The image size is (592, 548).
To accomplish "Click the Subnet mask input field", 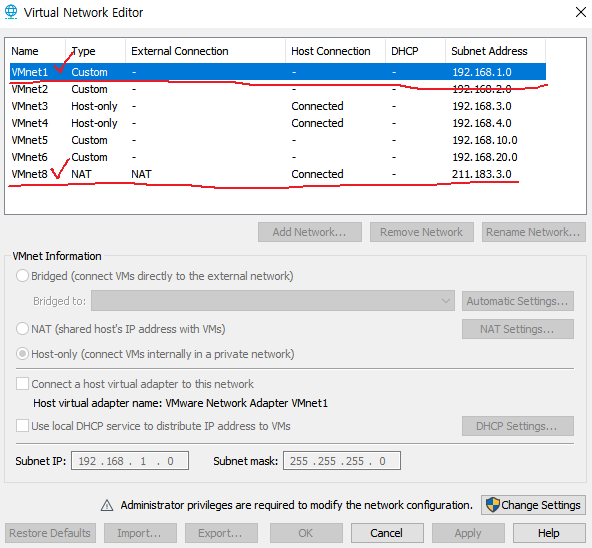I will pos(342,461).
